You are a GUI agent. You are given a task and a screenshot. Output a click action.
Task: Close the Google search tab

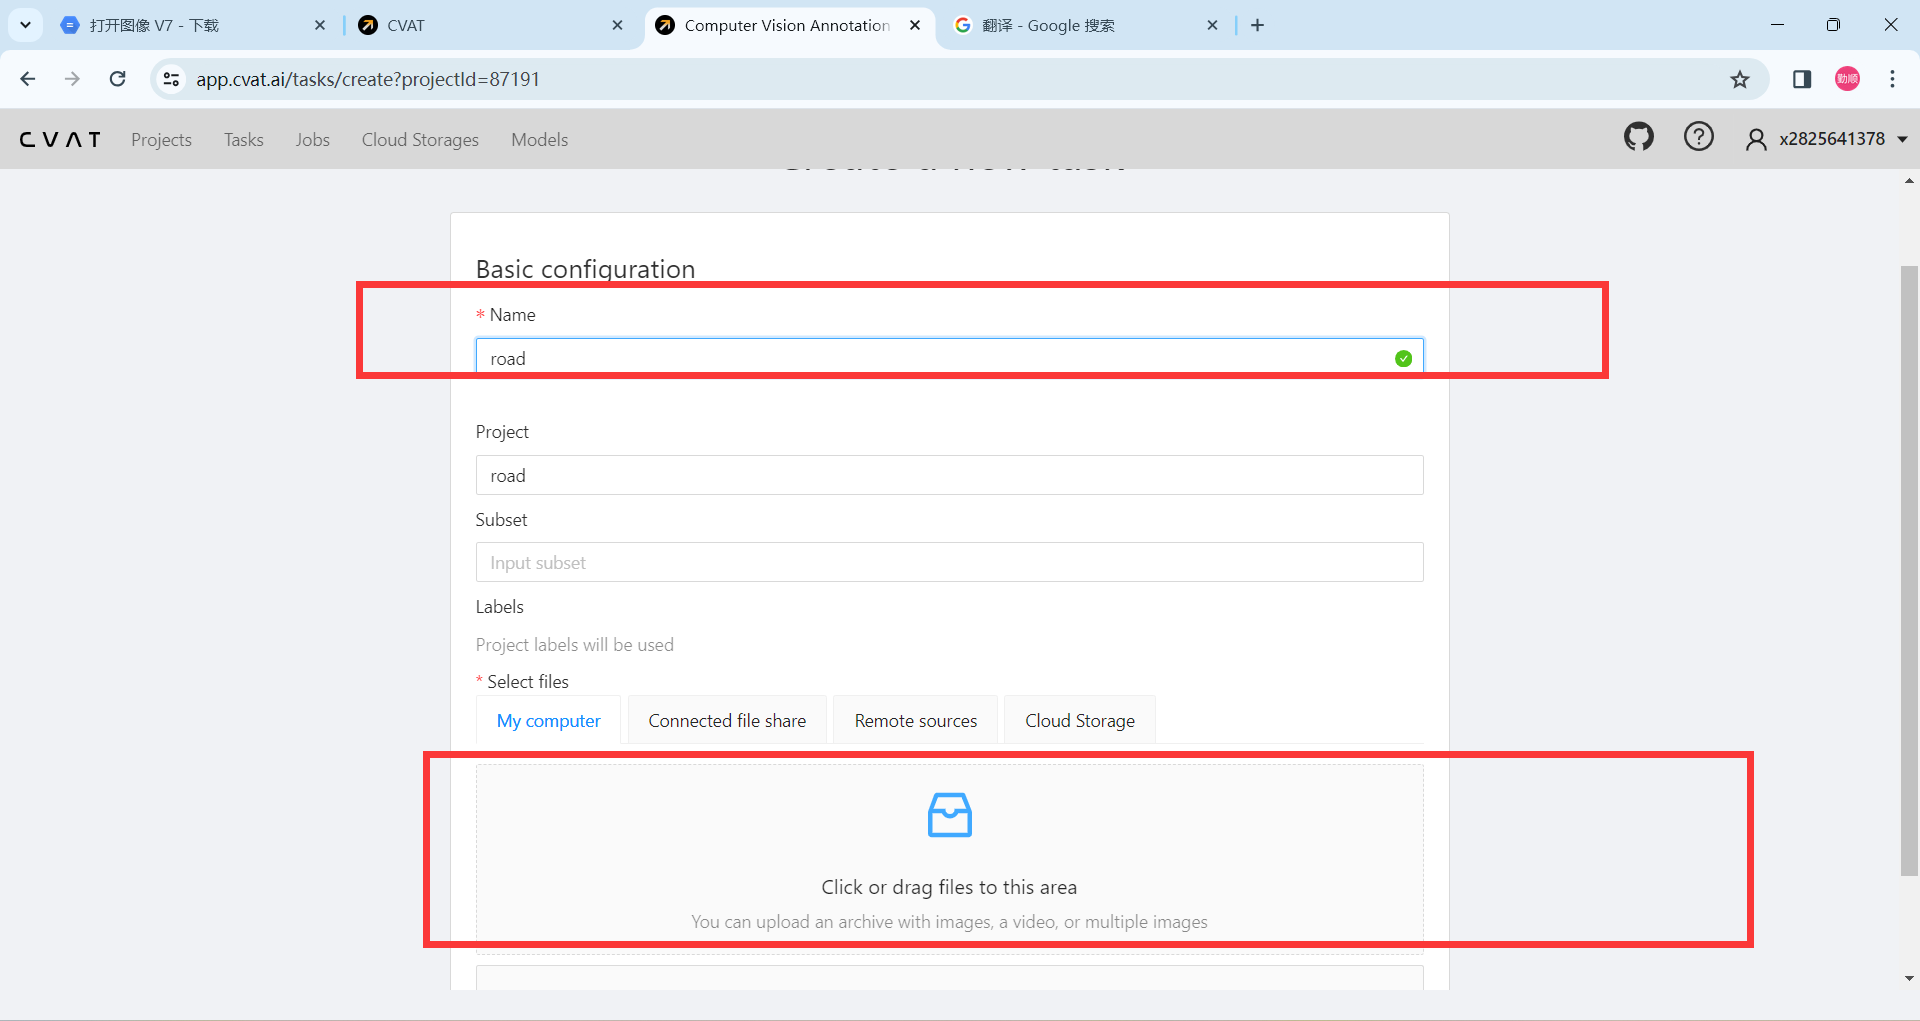point(1212,25)
